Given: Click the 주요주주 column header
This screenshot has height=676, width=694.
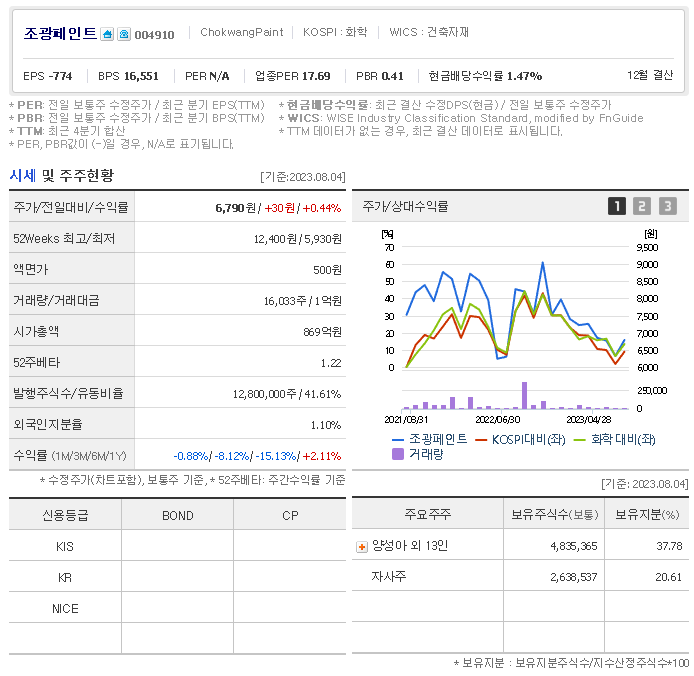Looking at the screenshot, I should coord(428,514).
